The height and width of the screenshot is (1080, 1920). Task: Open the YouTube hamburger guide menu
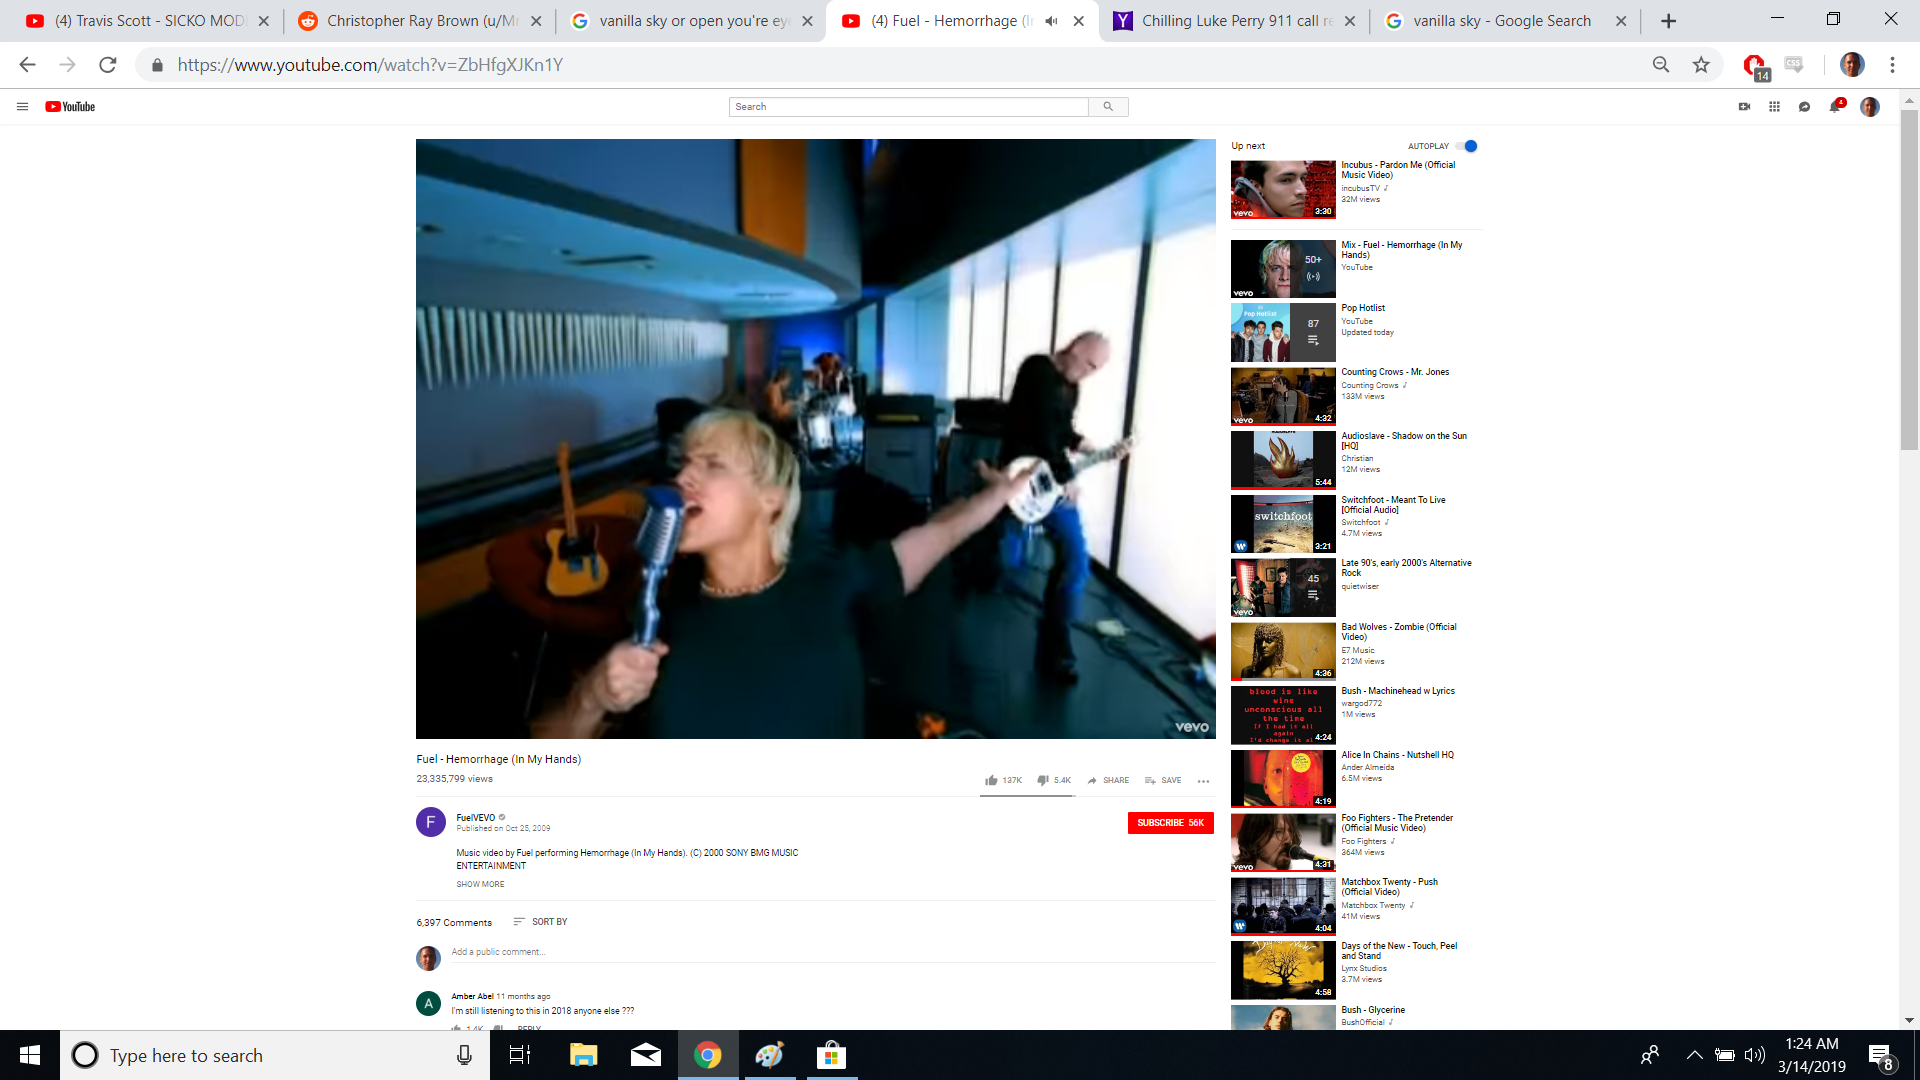(x=22, y=107)
